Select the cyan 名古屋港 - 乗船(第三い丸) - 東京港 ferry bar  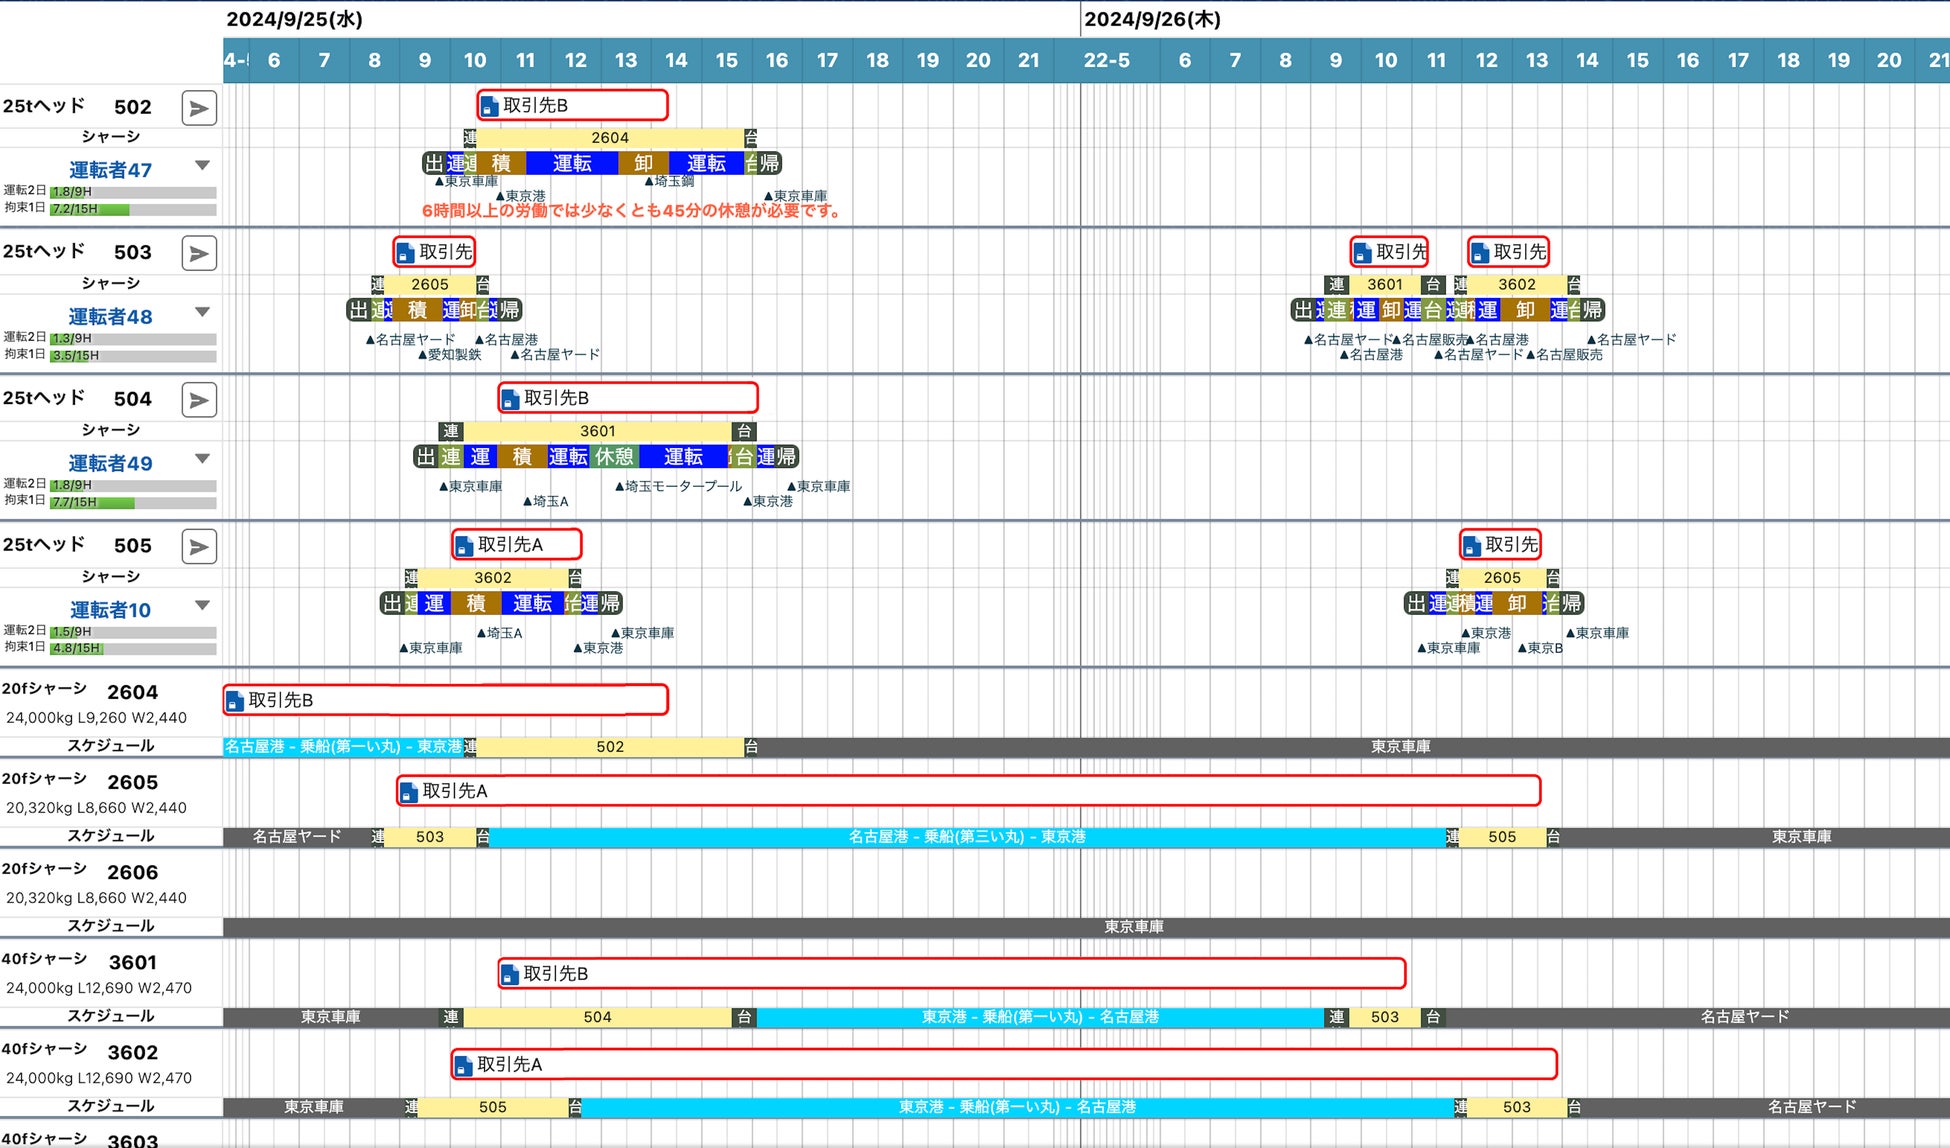[966, 837]
